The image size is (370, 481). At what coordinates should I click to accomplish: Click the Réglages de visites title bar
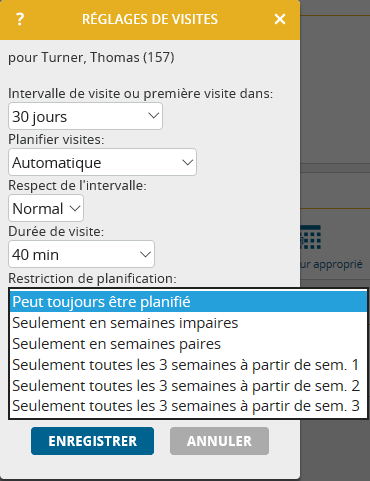[150, 20]
